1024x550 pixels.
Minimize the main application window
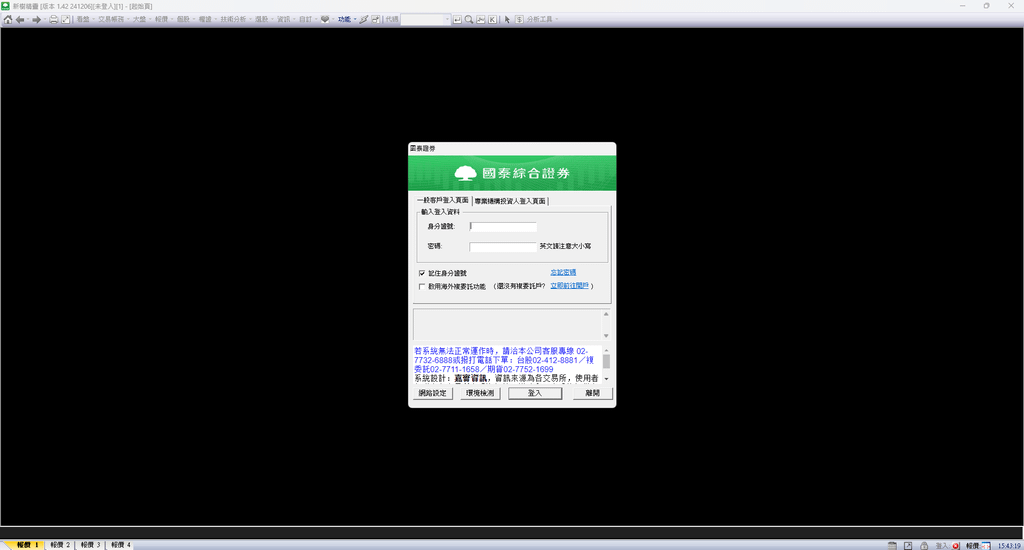coord(962,5)
